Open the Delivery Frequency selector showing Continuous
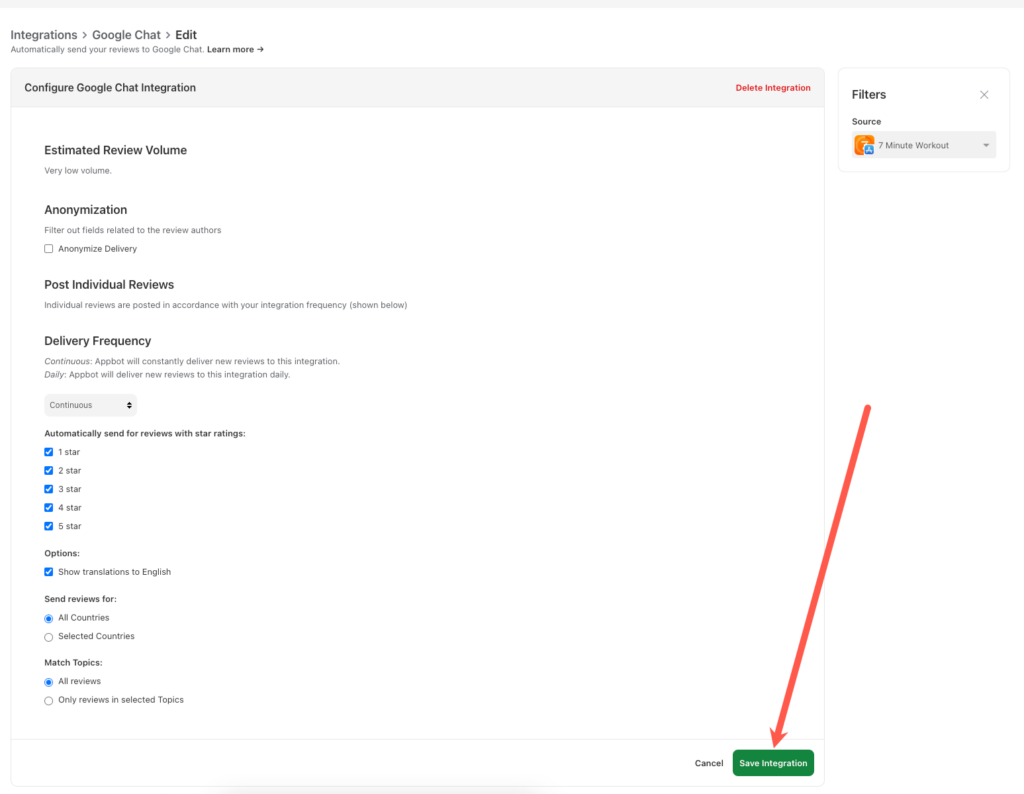Screen dimensions: 1024x794 [90, 405]
